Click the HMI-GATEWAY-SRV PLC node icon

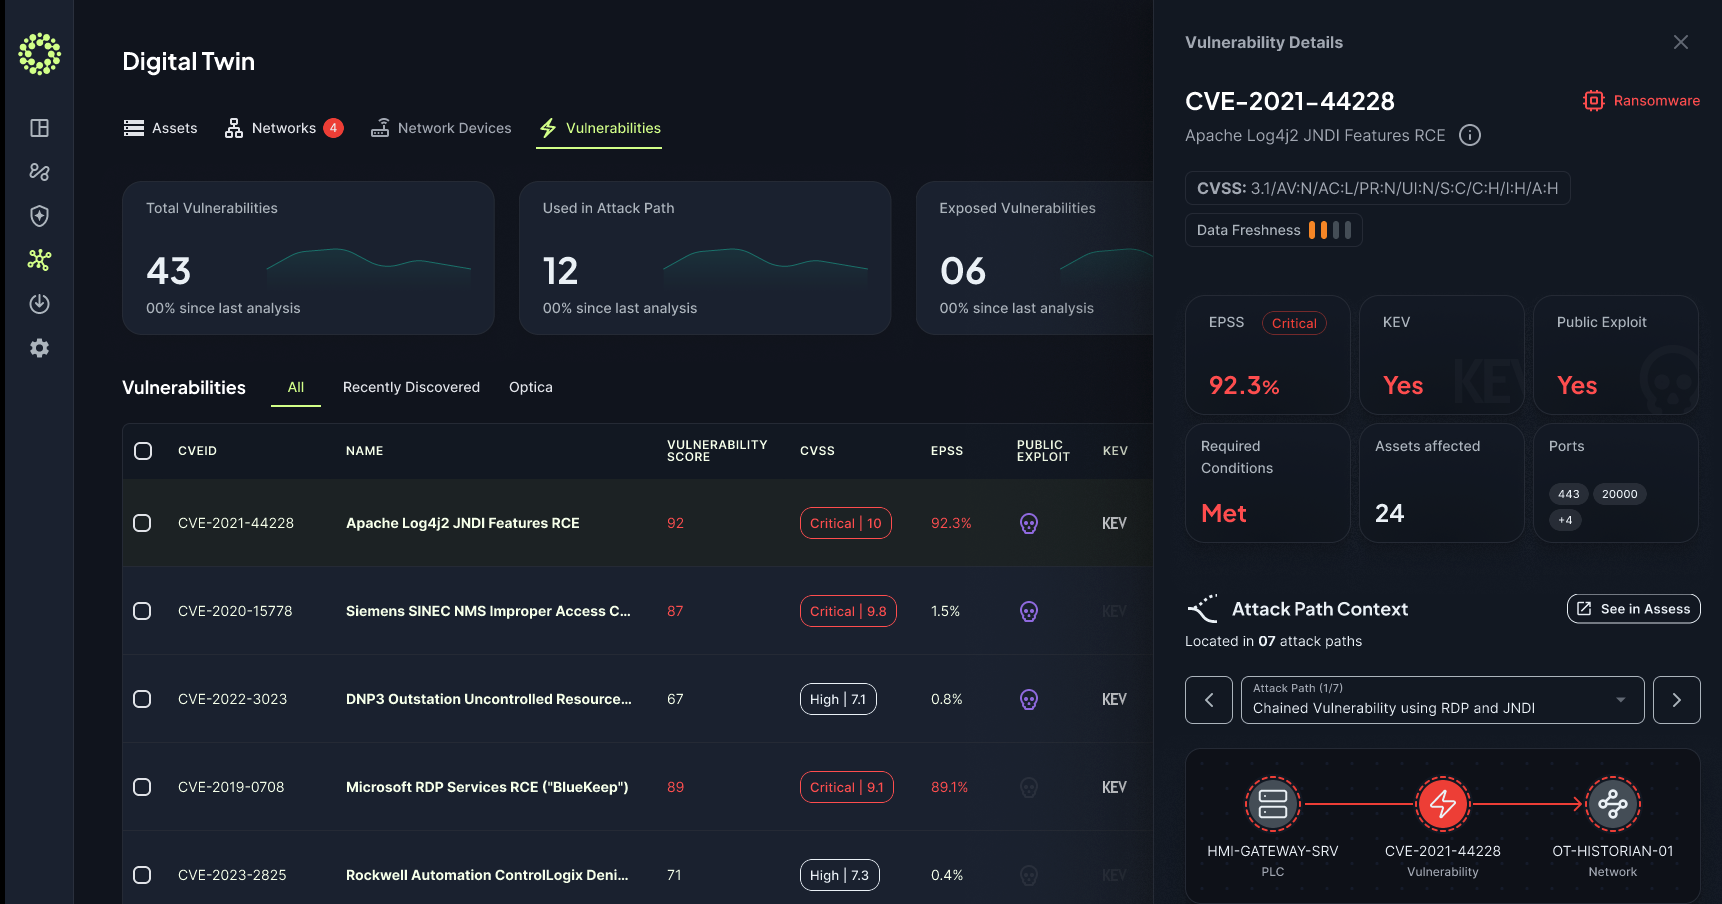[1273, 804]
